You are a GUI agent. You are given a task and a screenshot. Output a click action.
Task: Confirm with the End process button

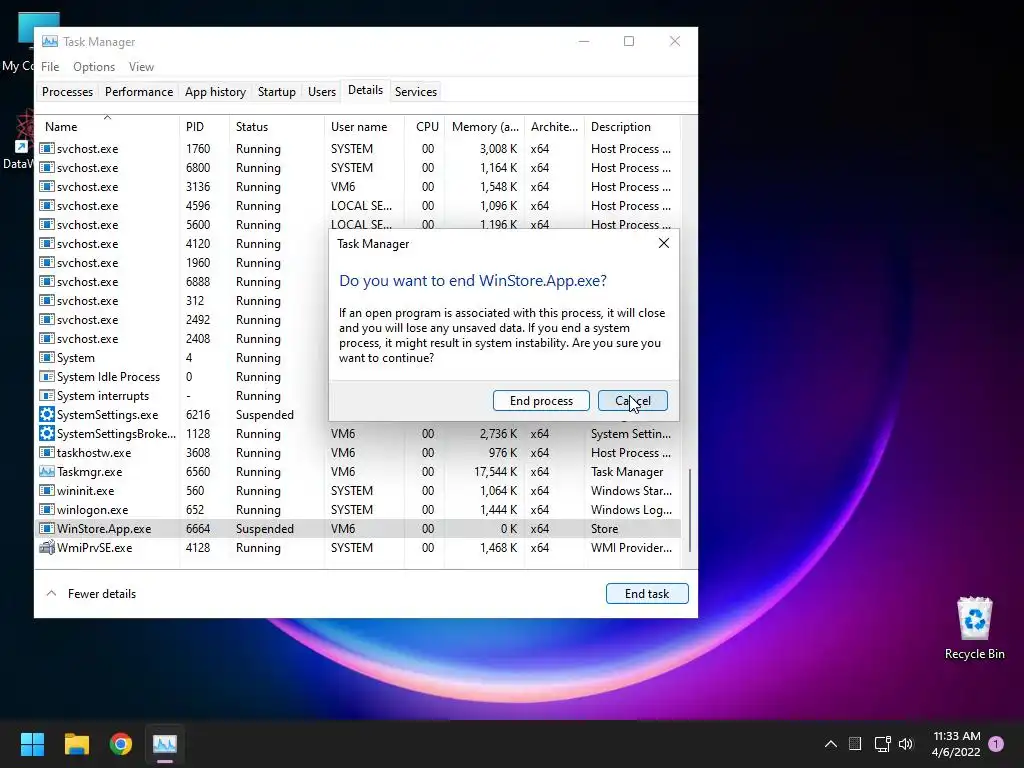coord(541,400)
